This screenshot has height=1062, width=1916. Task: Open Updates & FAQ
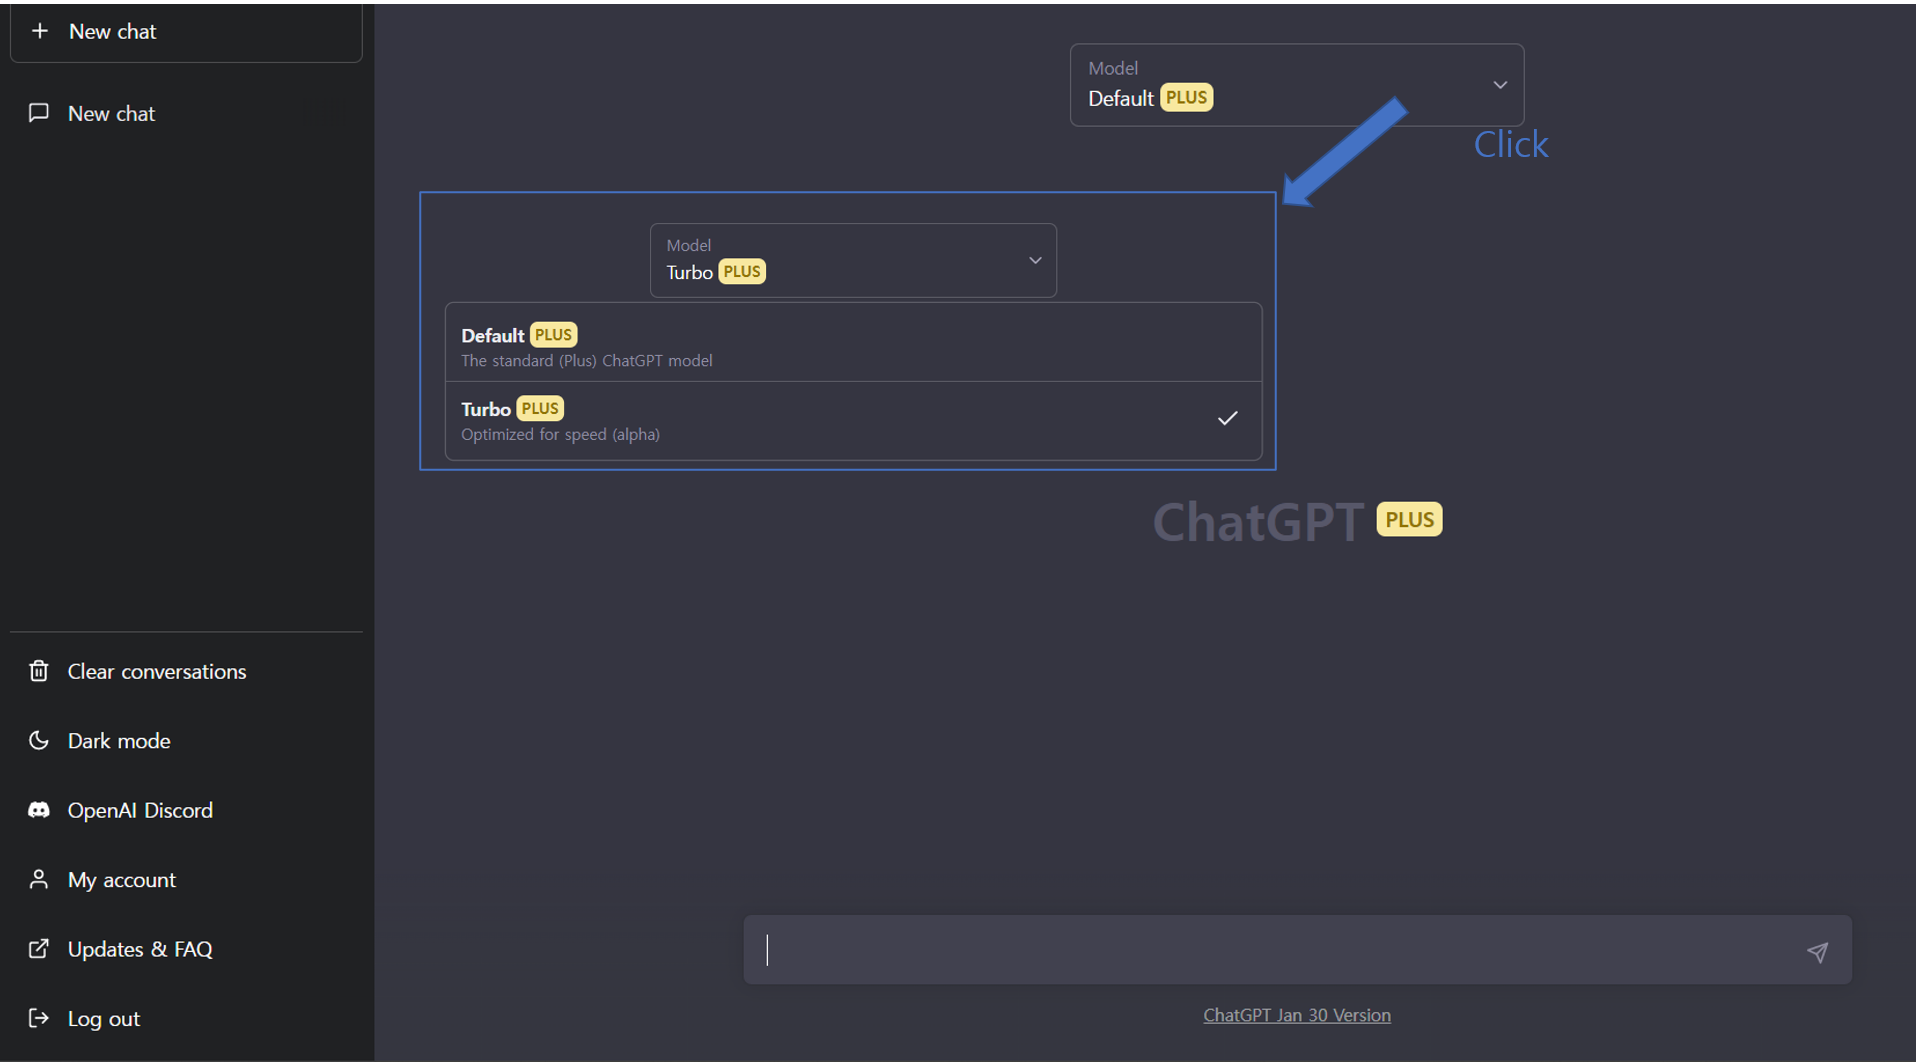pos(186,949)
